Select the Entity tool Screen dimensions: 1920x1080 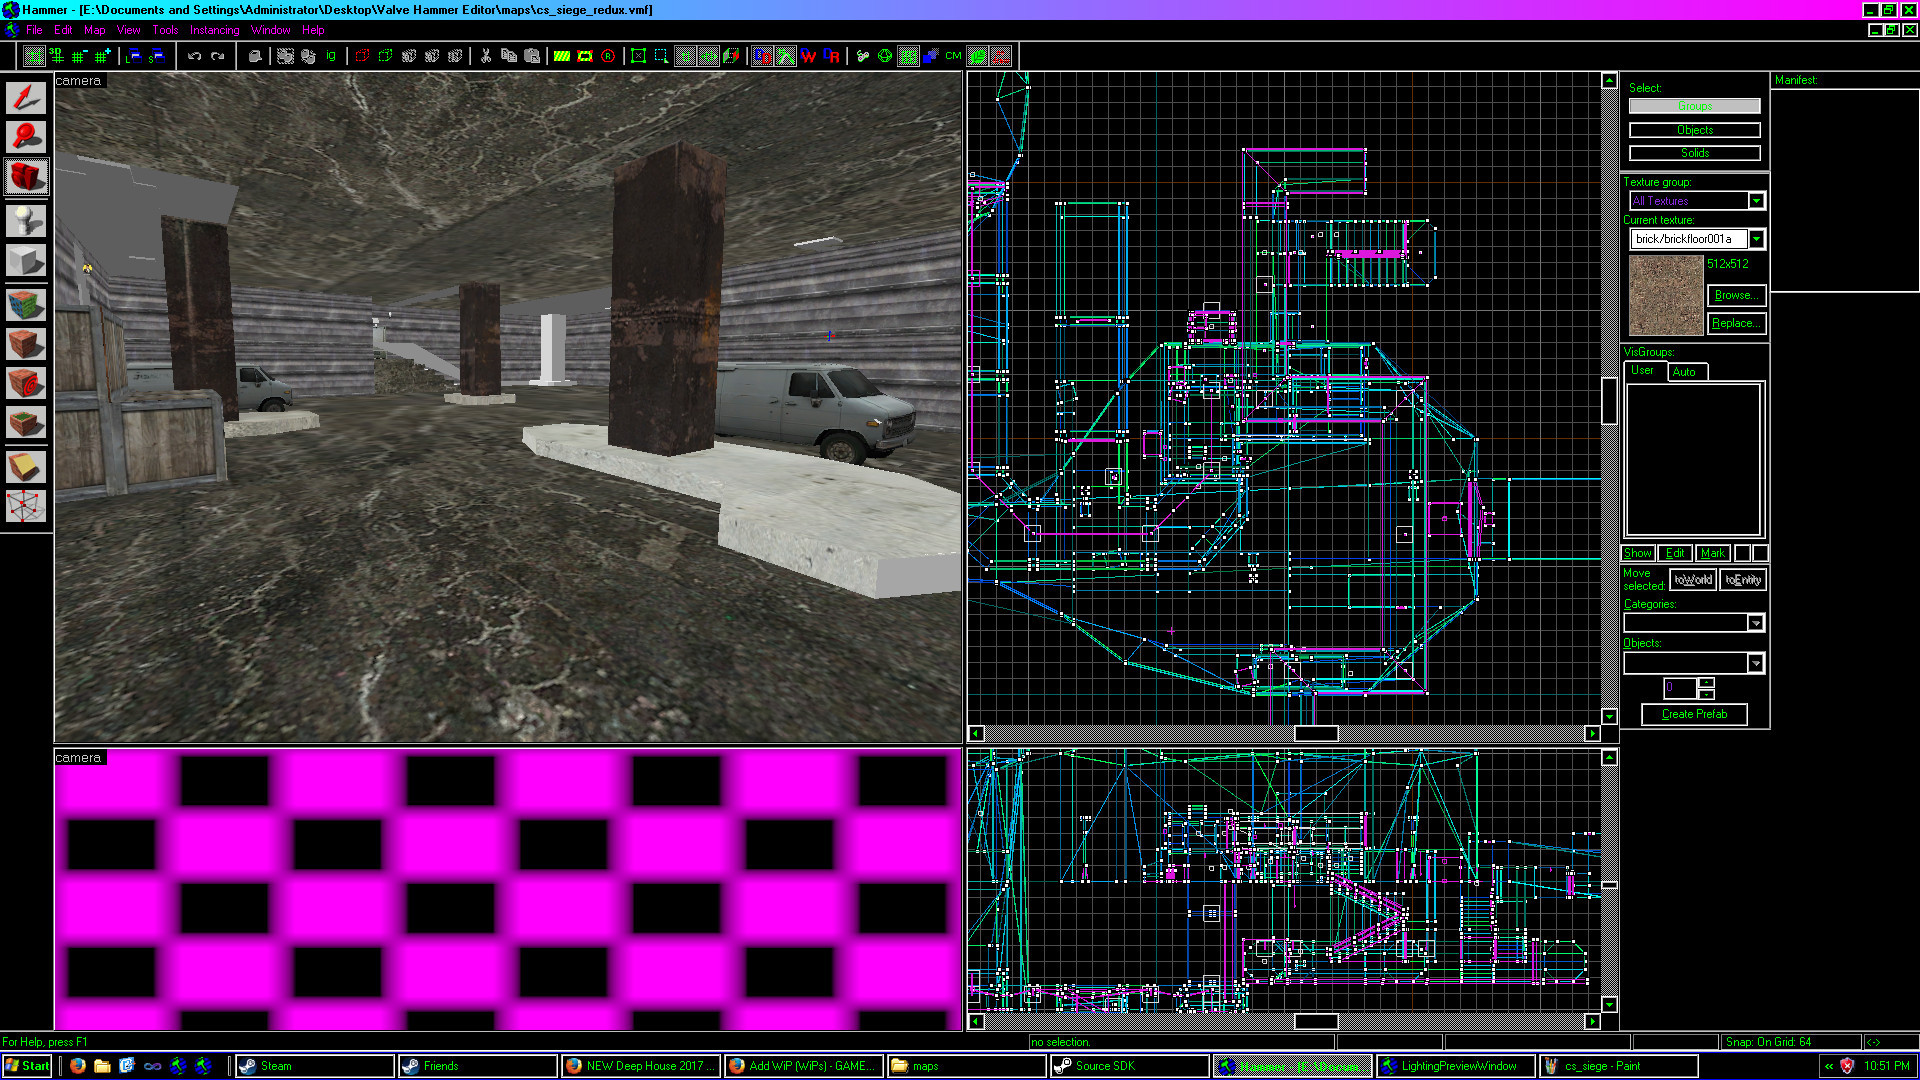pos(26,221)
